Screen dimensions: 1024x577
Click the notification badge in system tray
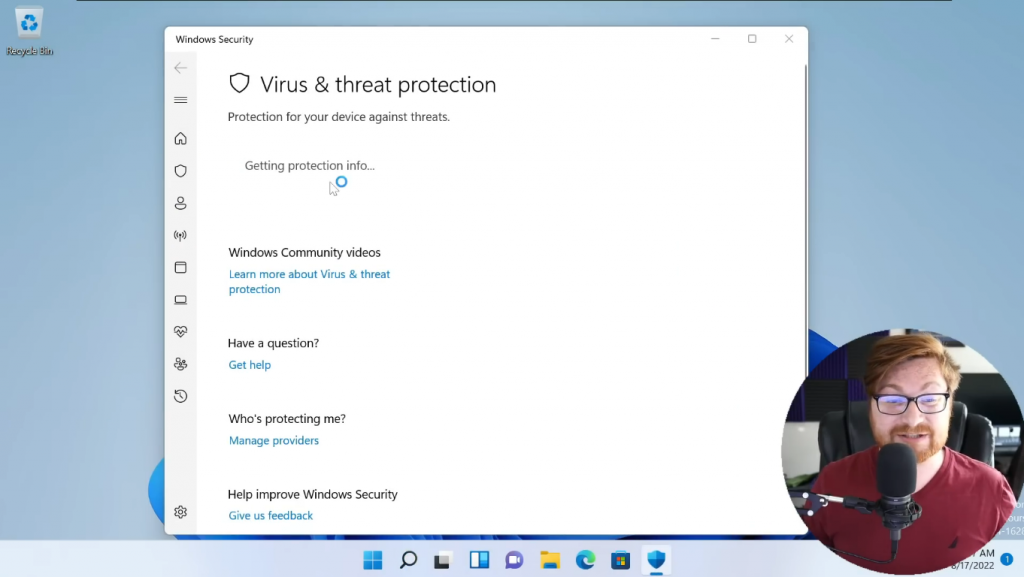tap(1006, 559)
